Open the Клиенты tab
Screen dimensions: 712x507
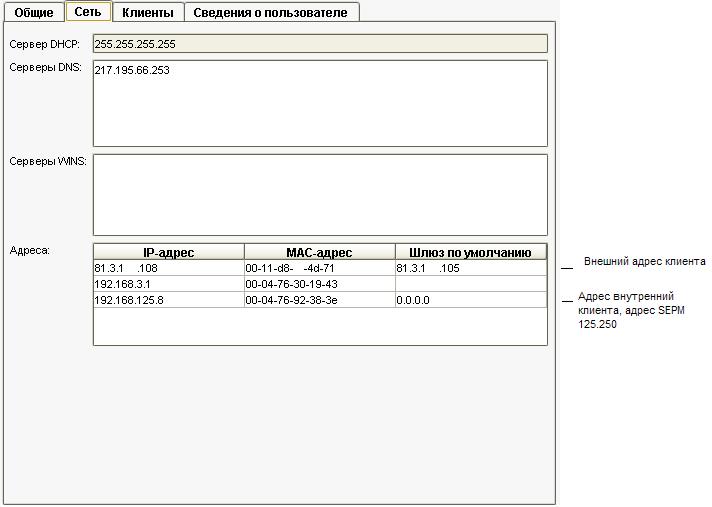[x=148, y=12]
